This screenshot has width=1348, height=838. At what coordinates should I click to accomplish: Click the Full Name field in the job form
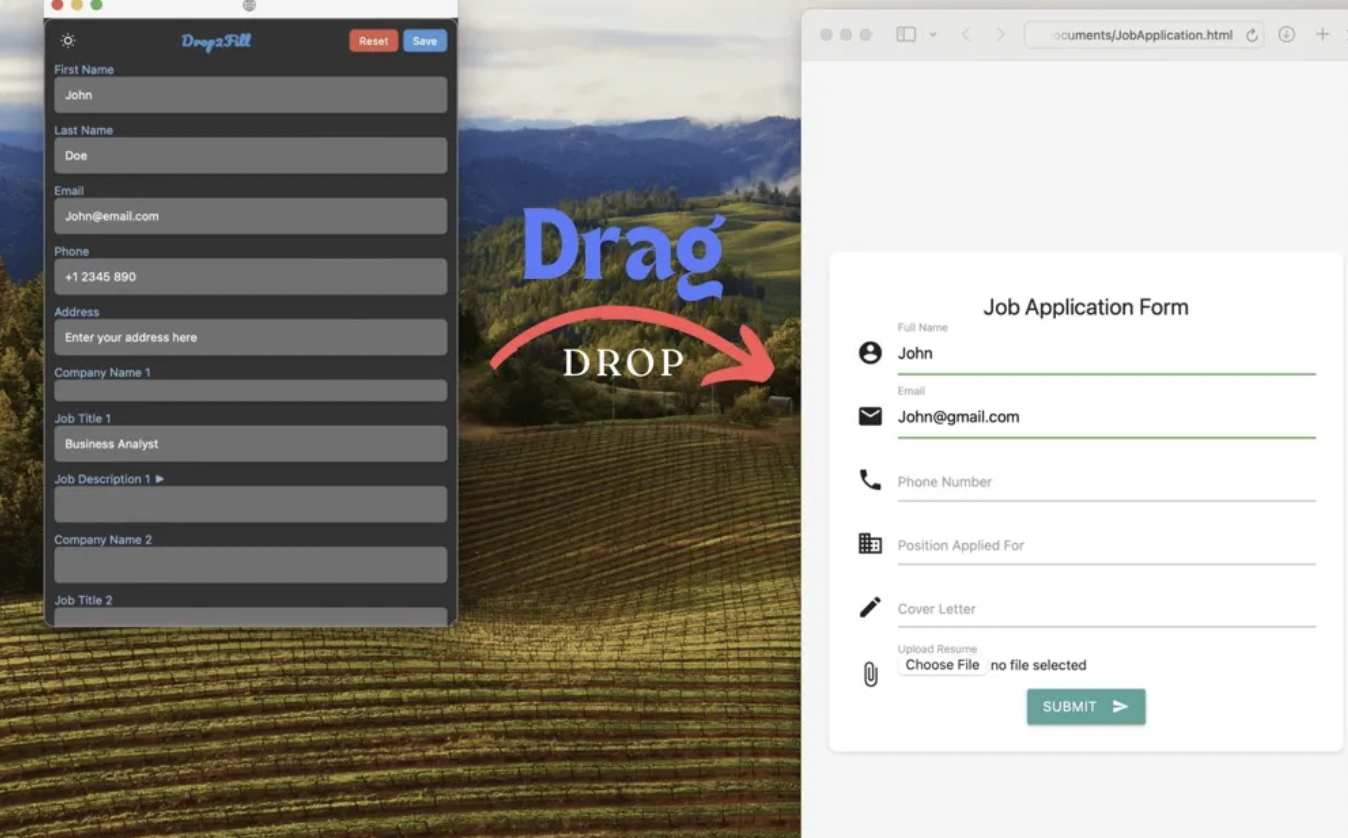[1106, 354]
